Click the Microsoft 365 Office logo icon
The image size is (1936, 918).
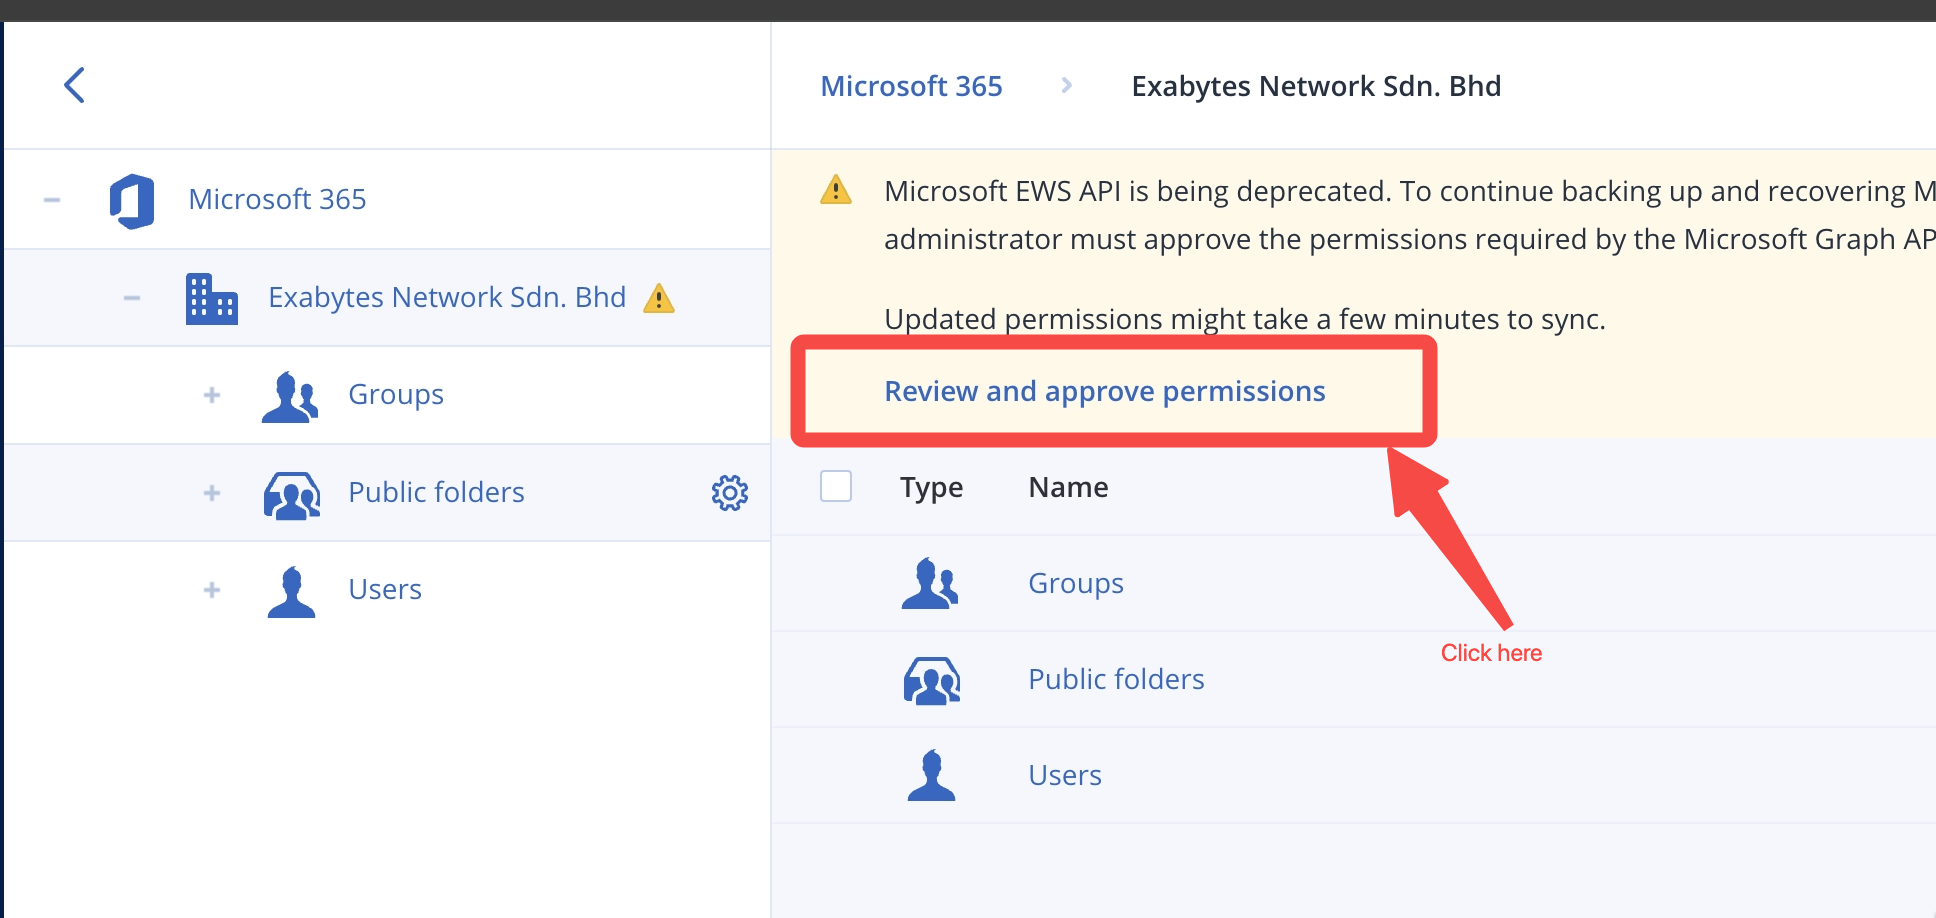[x=132, y=201]
